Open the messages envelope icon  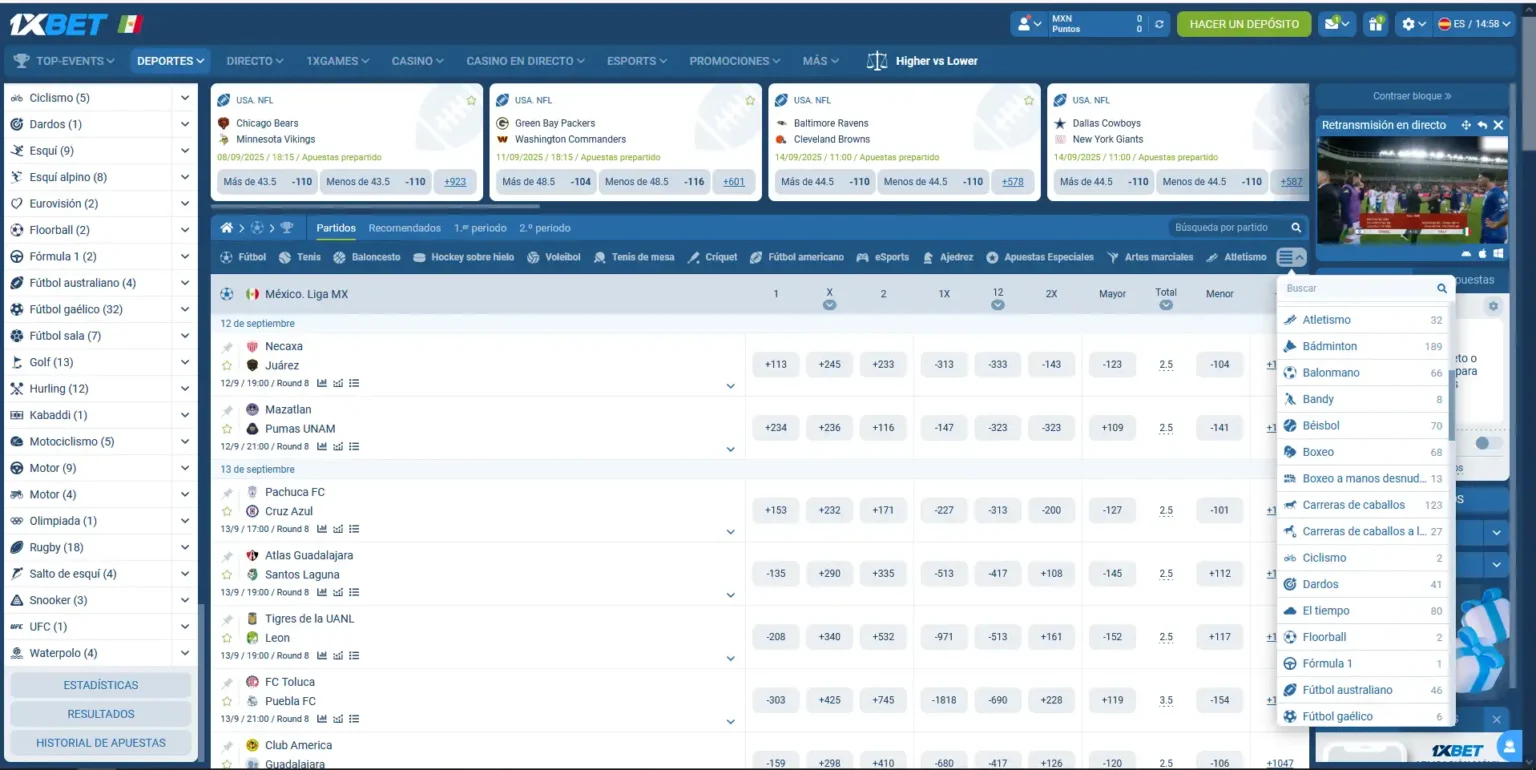1336,24
